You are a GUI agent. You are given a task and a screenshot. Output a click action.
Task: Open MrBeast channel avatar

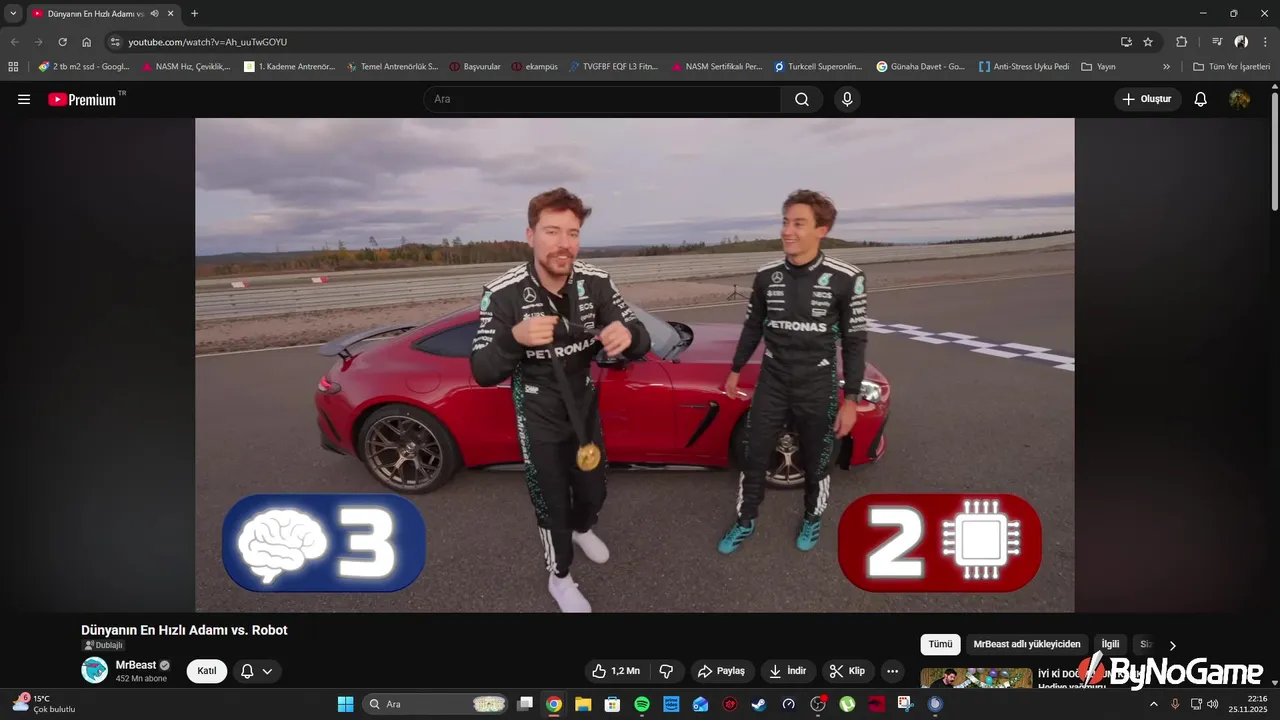pyautogui.click(x=94, y=670)
